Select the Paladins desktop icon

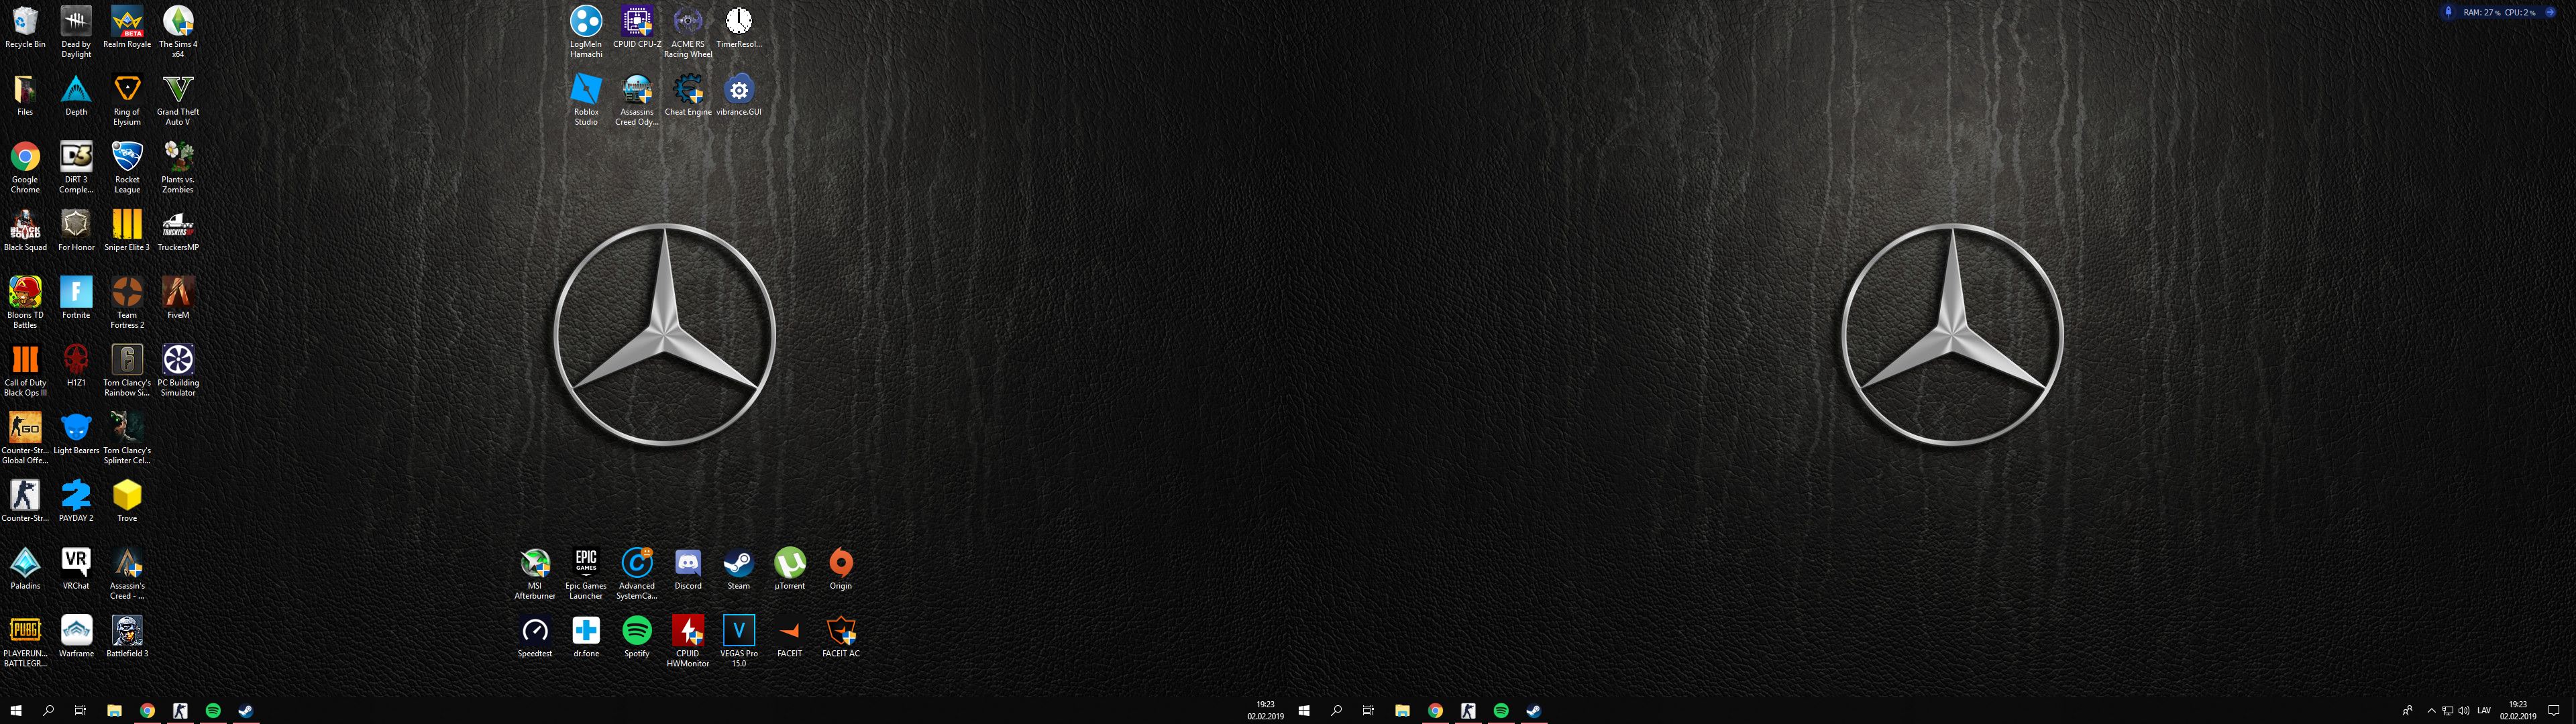[x=25, y=569]
